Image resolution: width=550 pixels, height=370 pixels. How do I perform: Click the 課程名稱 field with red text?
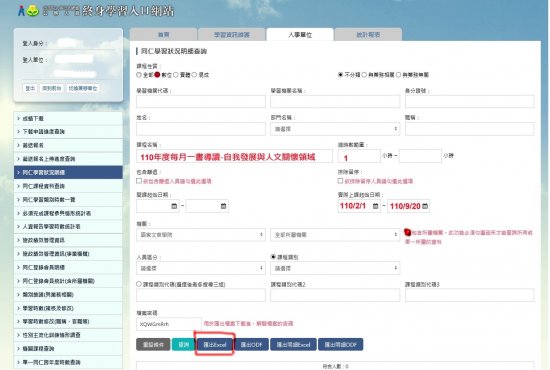point(234,156)
